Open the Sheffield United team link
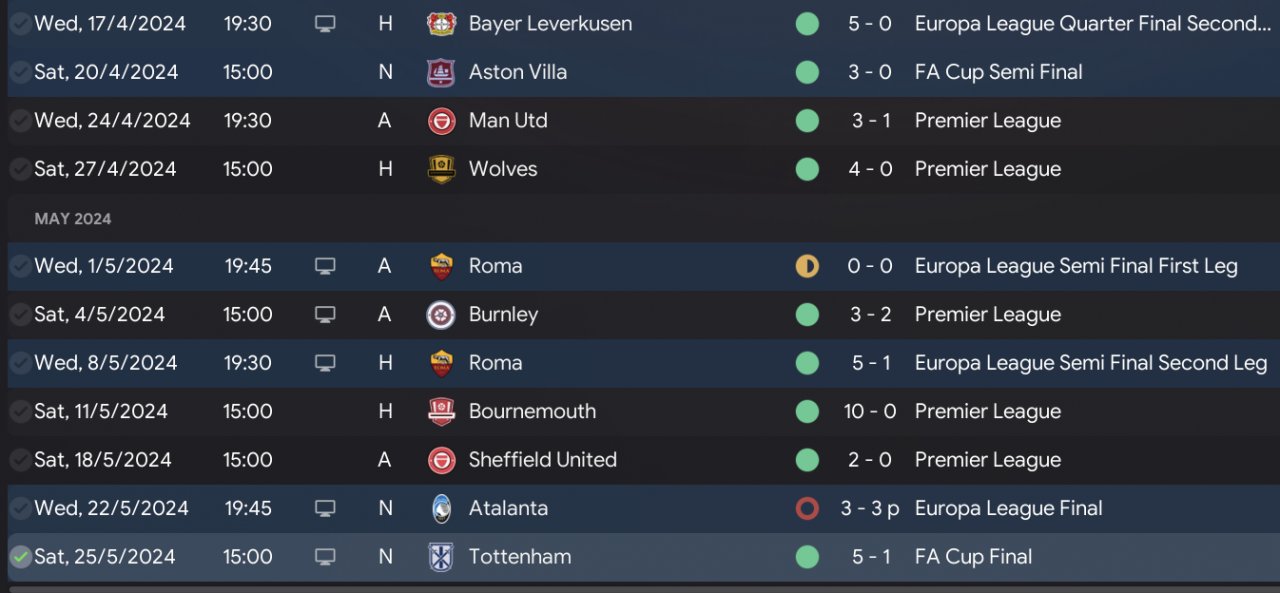The width and height of the screenshot is (1280, 593). [543, 460]
